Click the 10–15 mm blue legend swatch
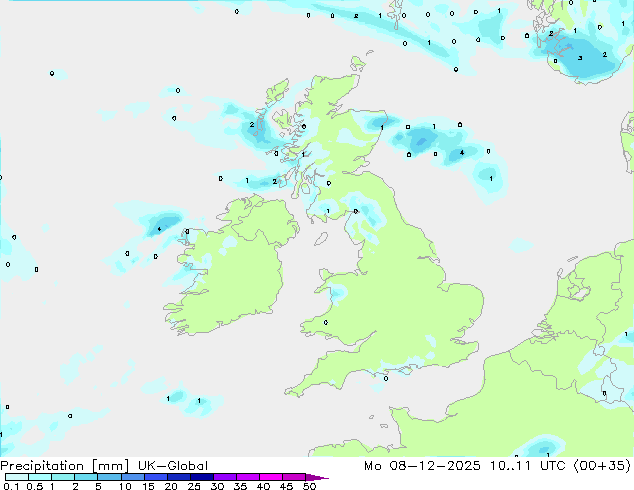The height and width of the screenshot is (490, 634). tap(132, 477)
